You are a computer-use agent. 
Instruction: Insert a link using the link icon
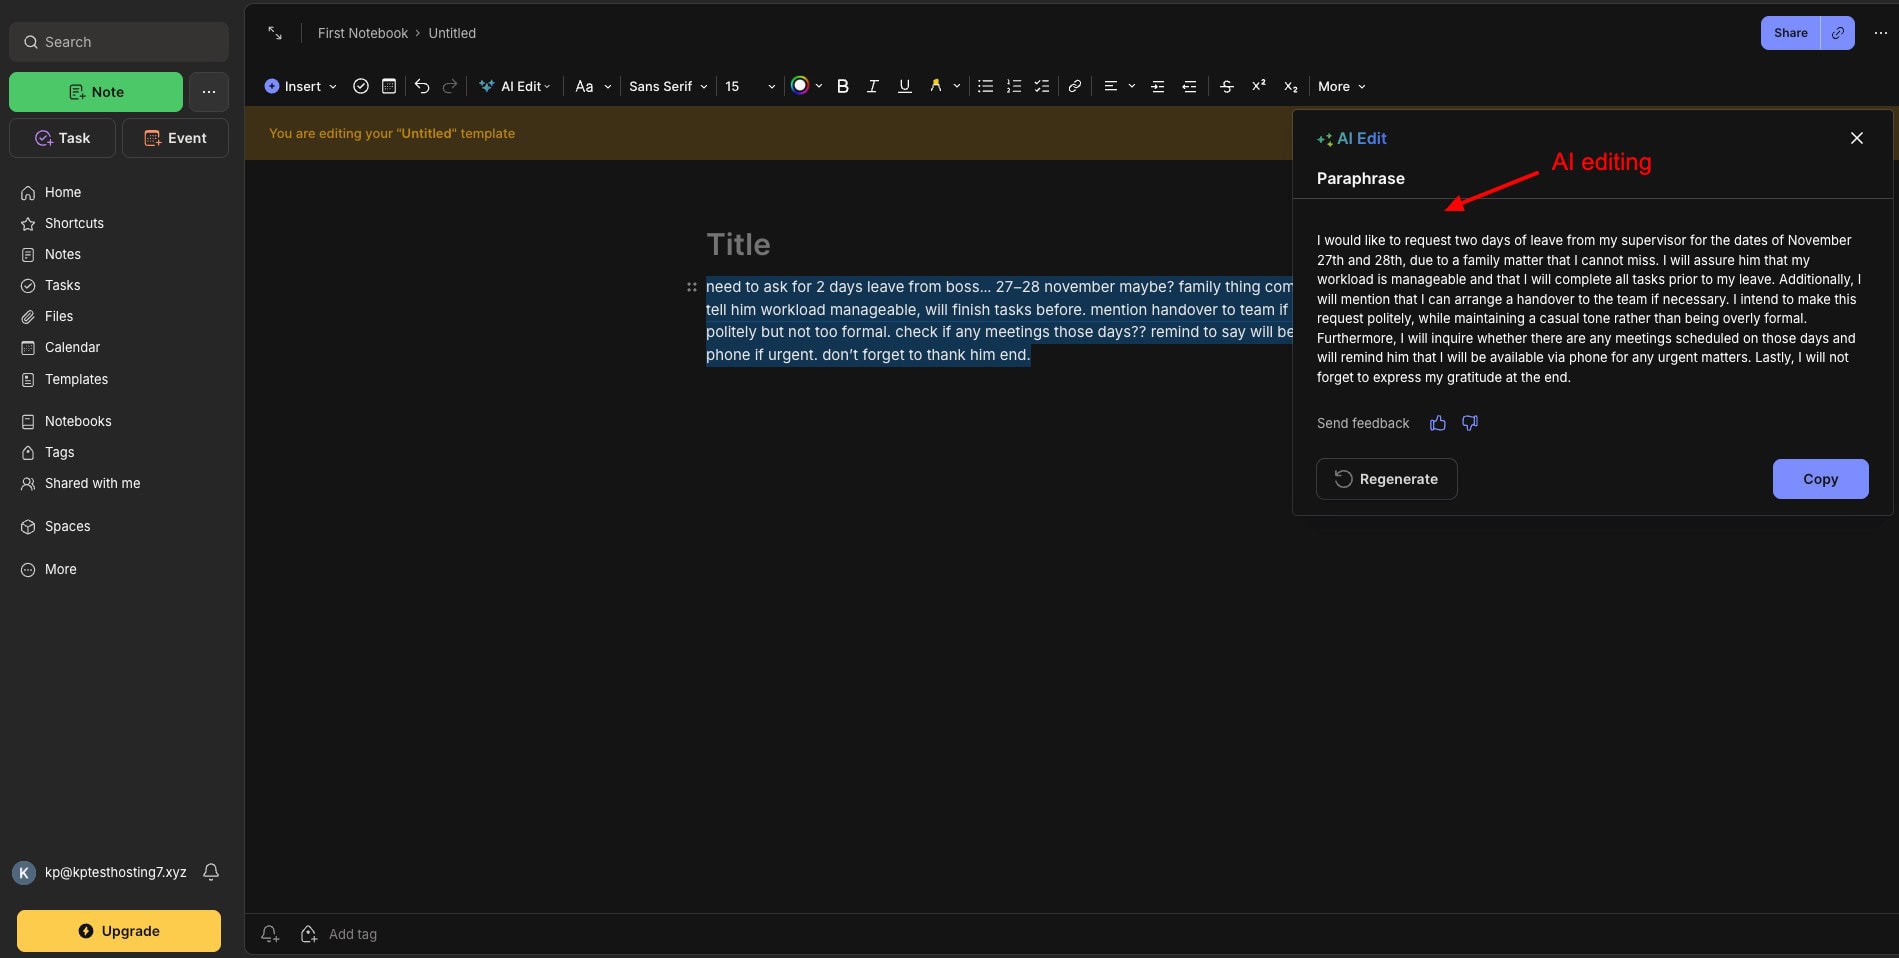[1074, 86]
